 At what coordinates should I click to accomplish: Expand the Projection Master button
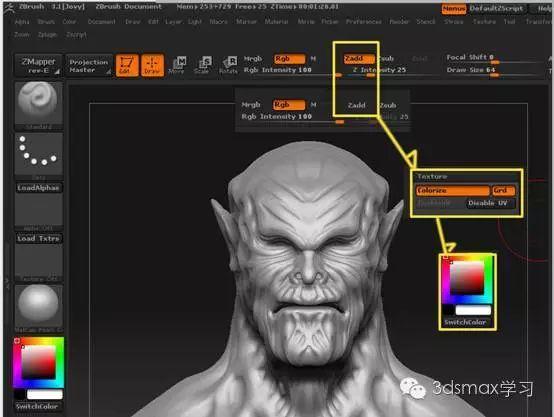[89, 65]
